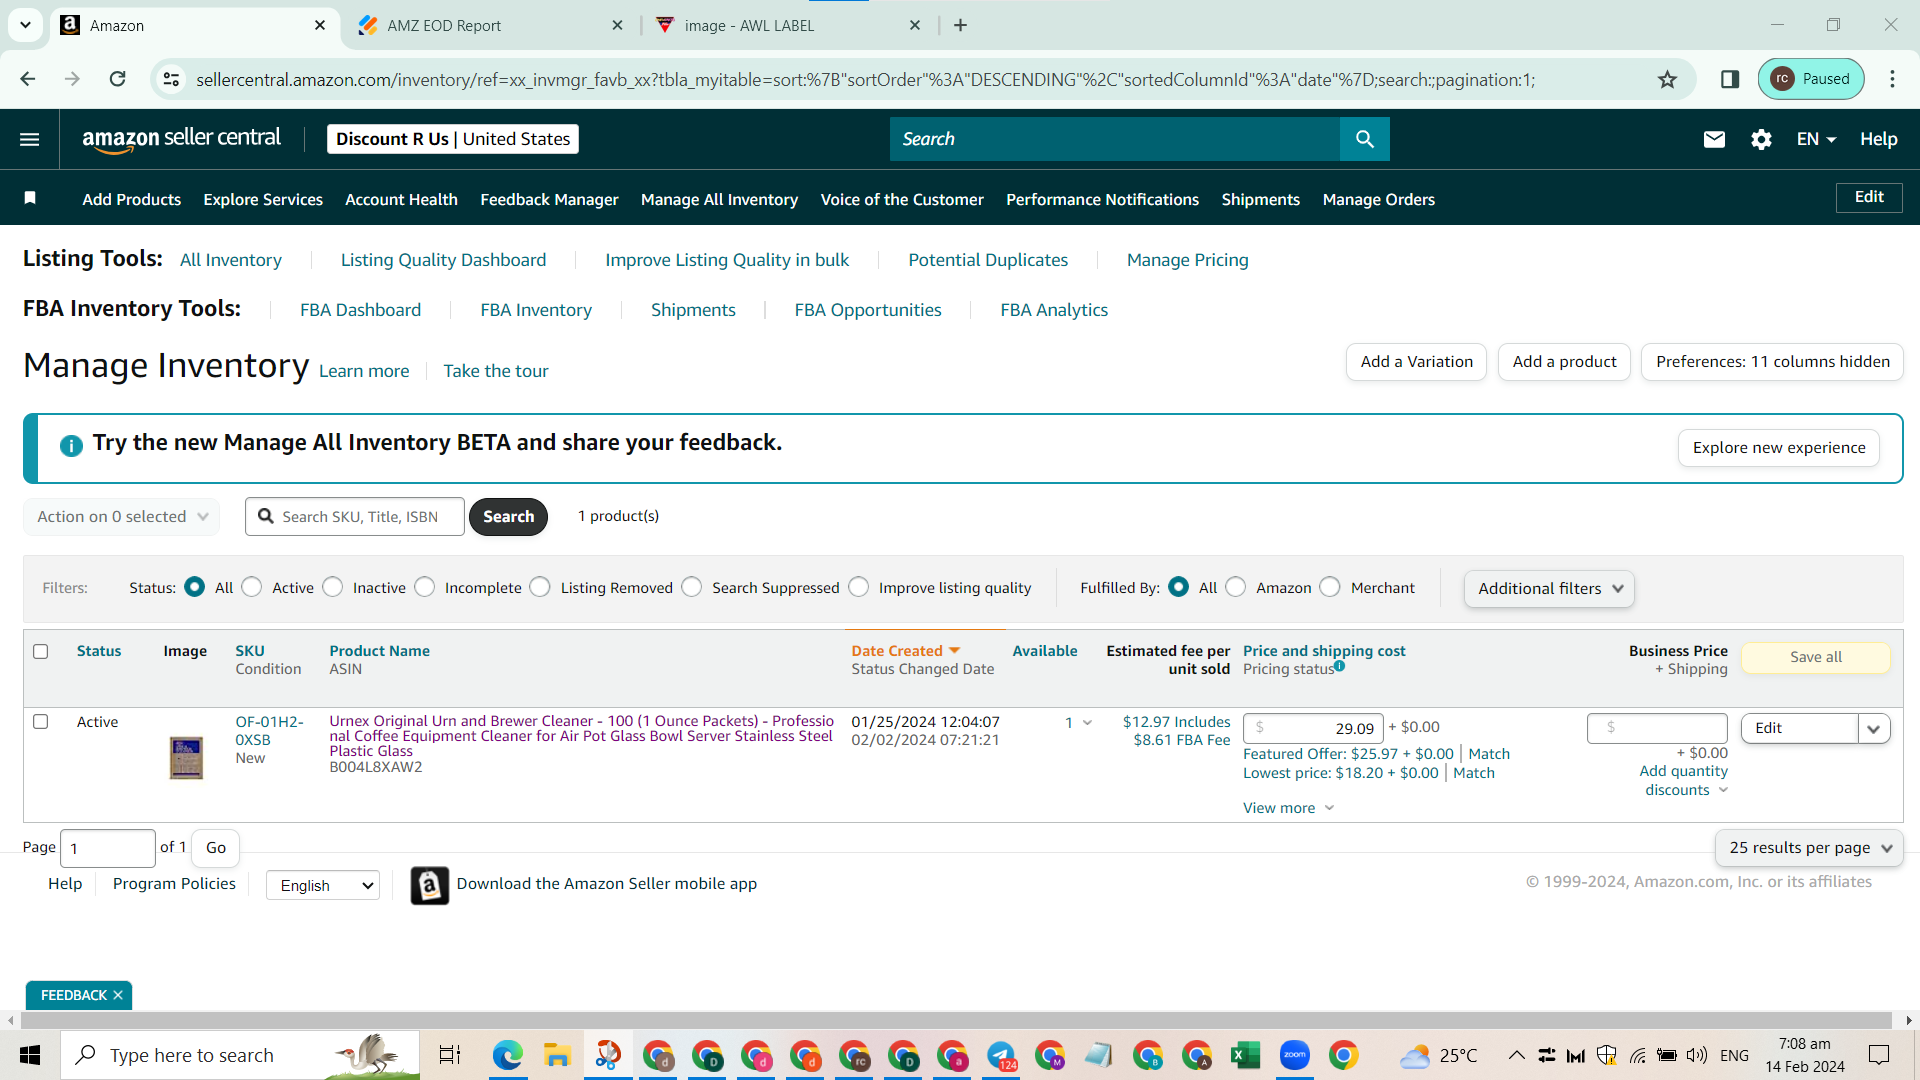
Task: Open the Seller Central hamburger menu
Action: tap(30, 139)
